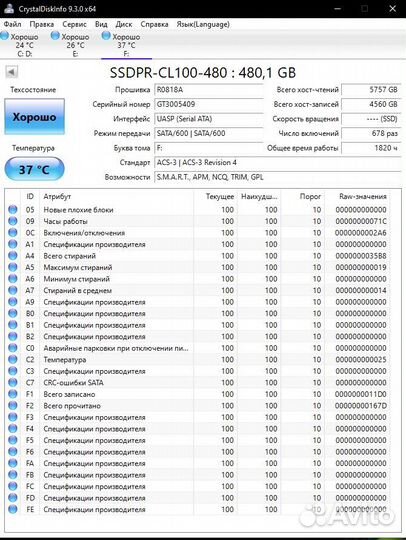
Task: Click status icon for attribute FA
Action: (x=13, y=463)
